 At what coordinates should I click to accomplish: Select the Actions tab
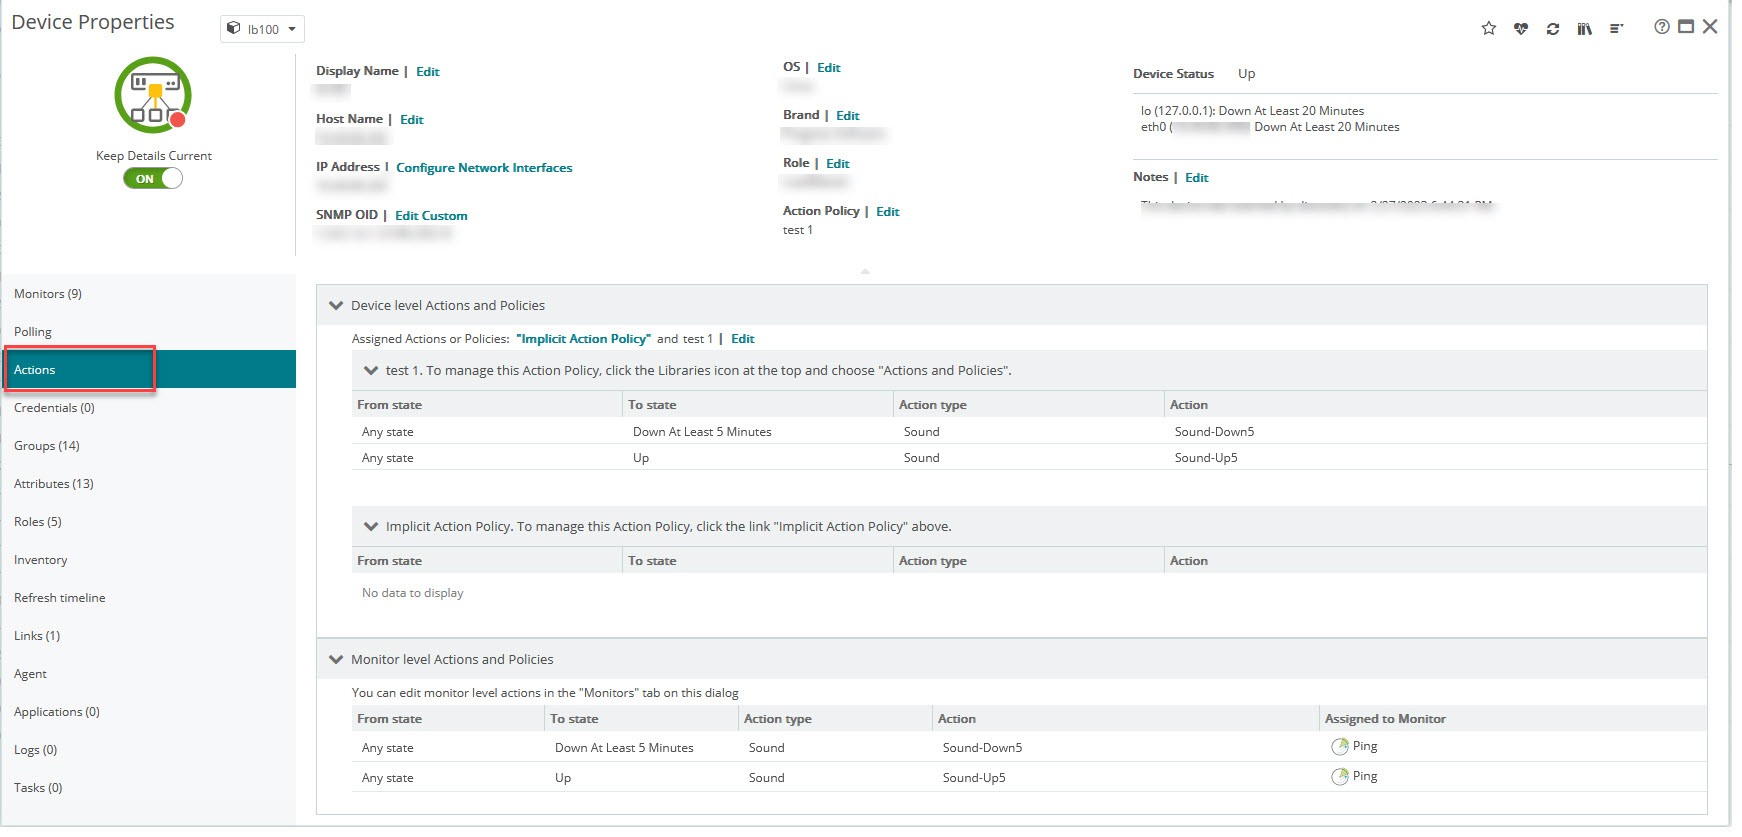coord(149,370)
